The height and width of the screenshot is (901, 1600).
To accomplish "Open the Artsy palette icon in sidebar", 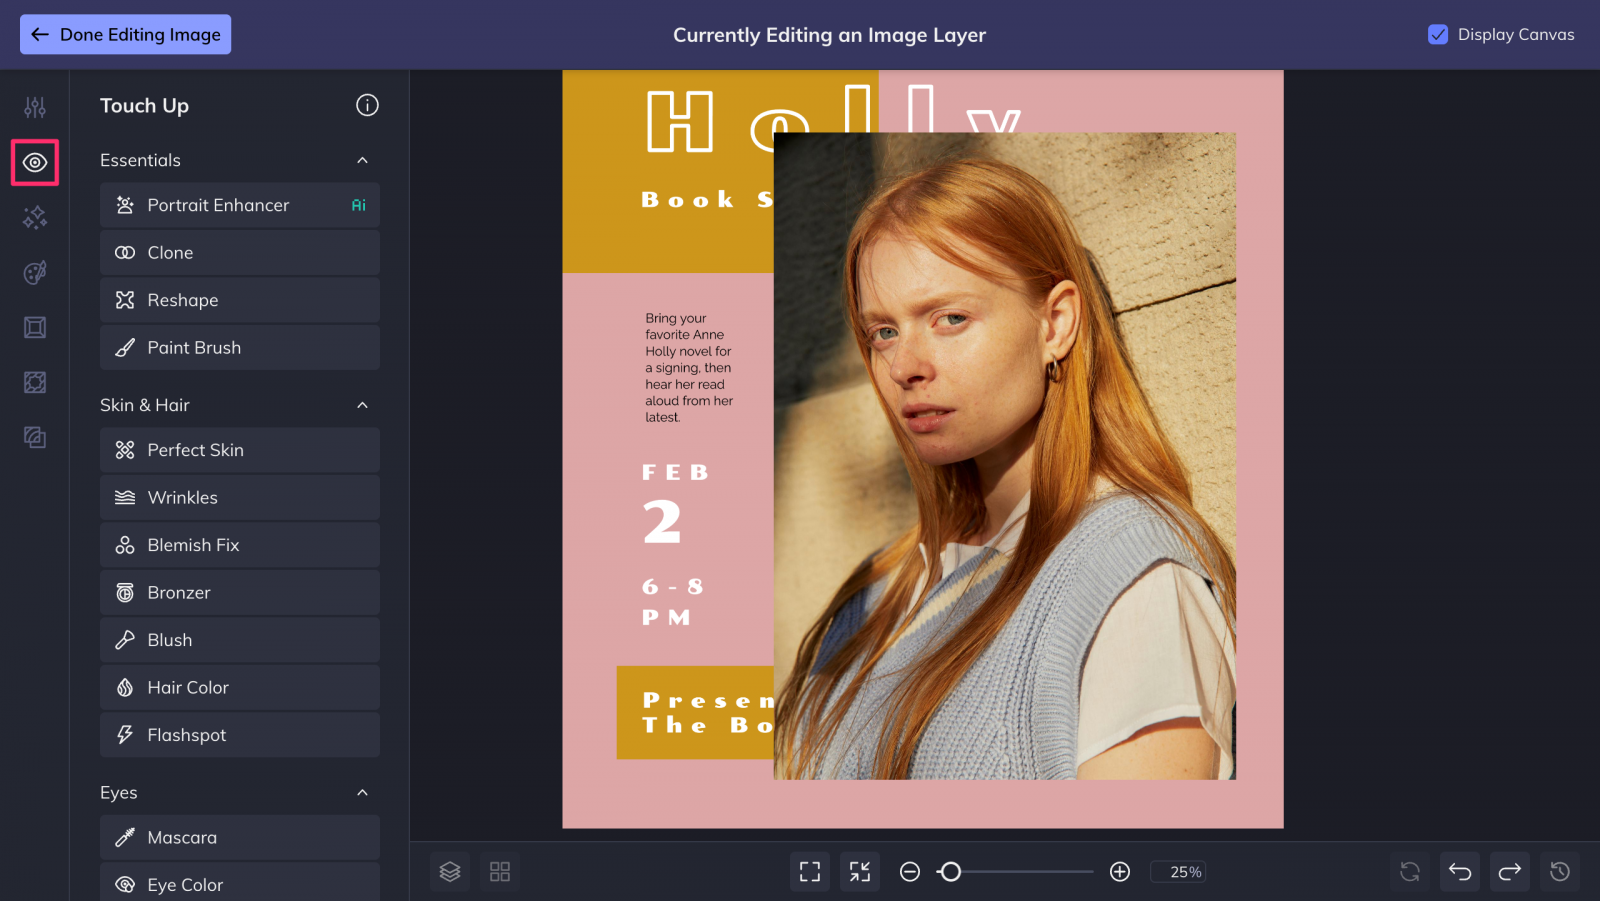I will pos(35,272).
